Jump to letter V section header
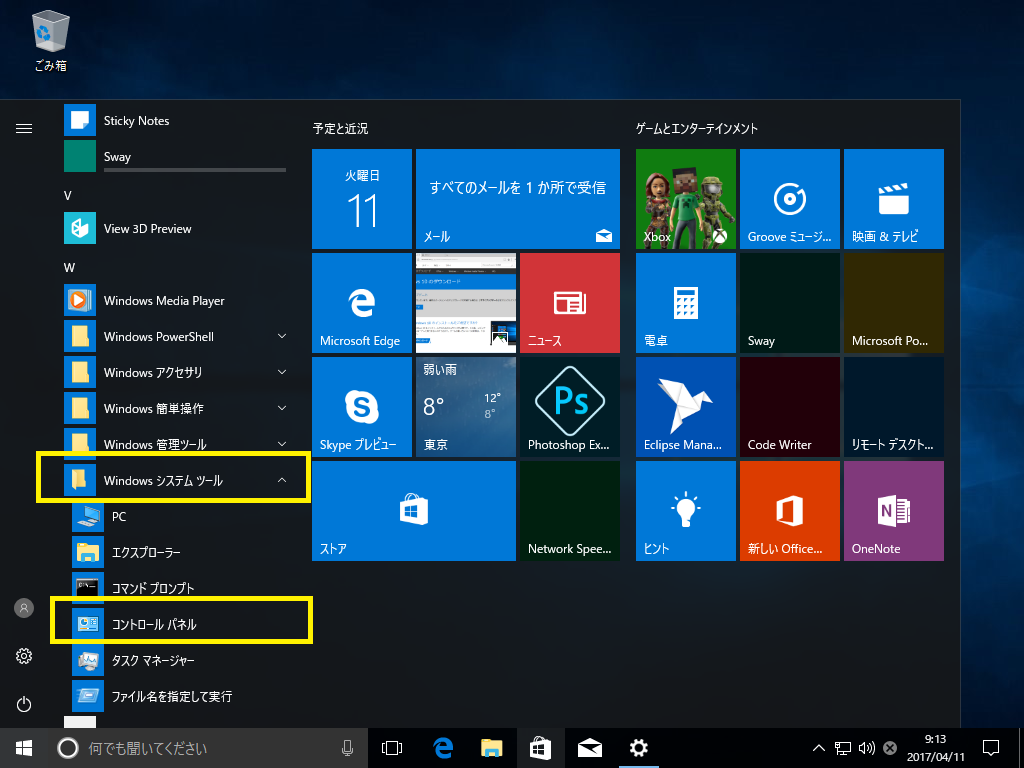The width and height of the screenshot is (1024, 768). tap(68, 195)
